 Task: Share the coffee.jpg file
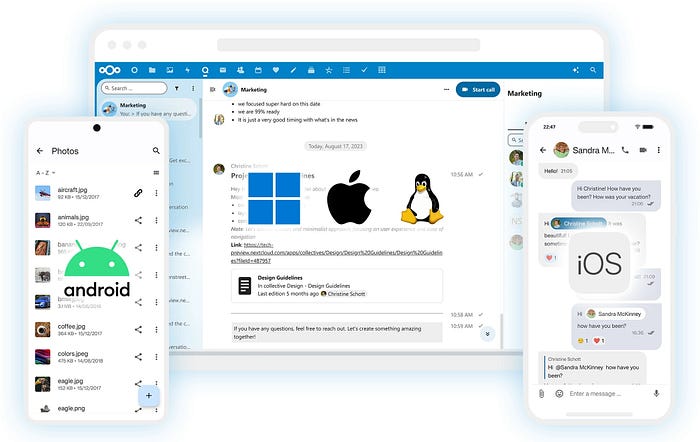[138, 329]
